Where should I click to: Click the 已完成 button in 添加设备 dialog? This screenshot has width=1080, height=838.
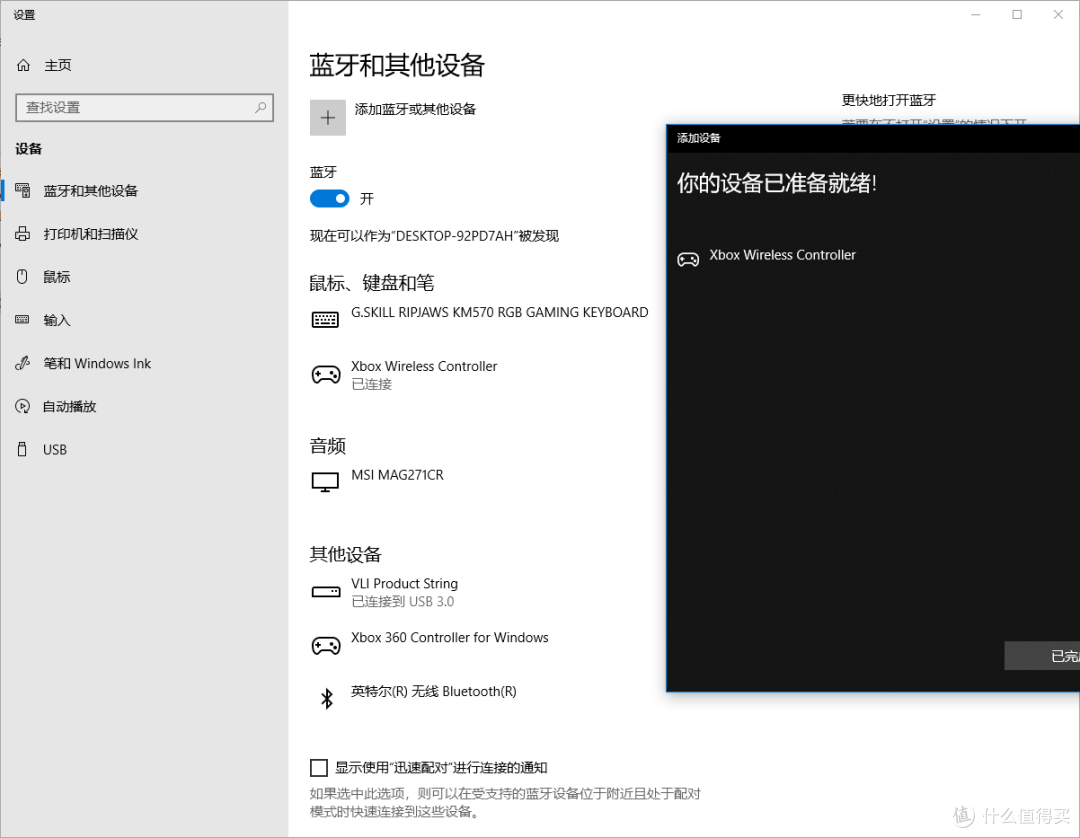[x=1042, y=656]
